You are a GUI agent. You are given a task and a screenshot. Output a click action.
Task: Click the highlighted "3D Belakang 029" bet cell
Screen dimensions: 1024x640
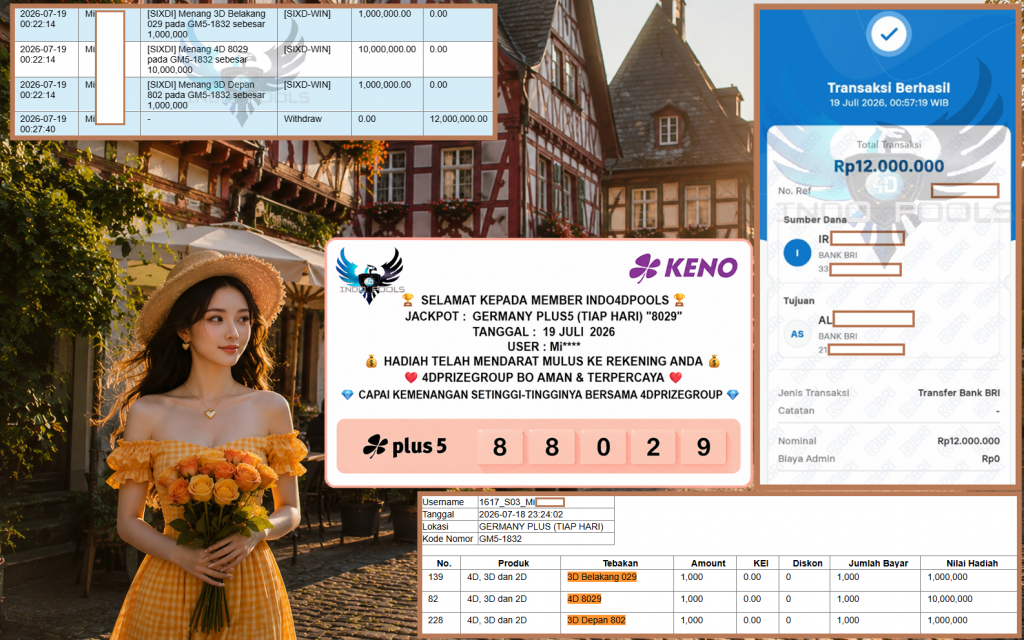[x=601, y=577]
